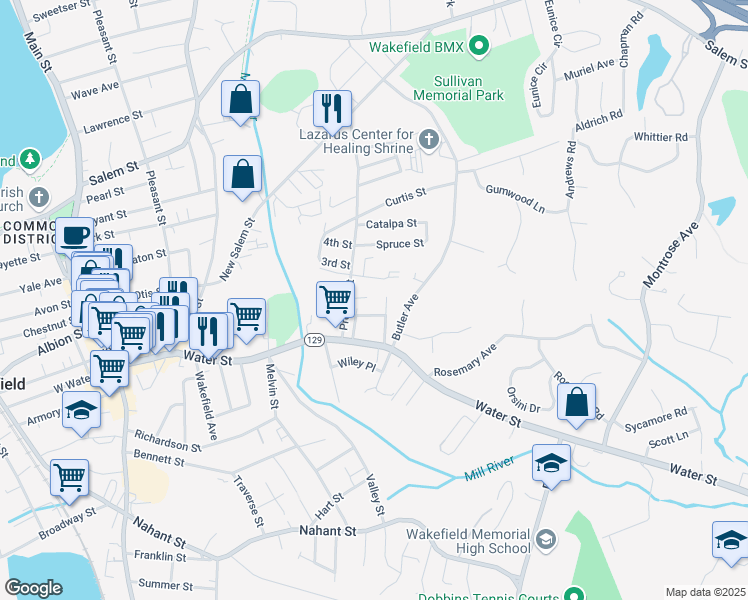Click the Butler Ave label
The image size is (748, 600).
click(405, 317)
